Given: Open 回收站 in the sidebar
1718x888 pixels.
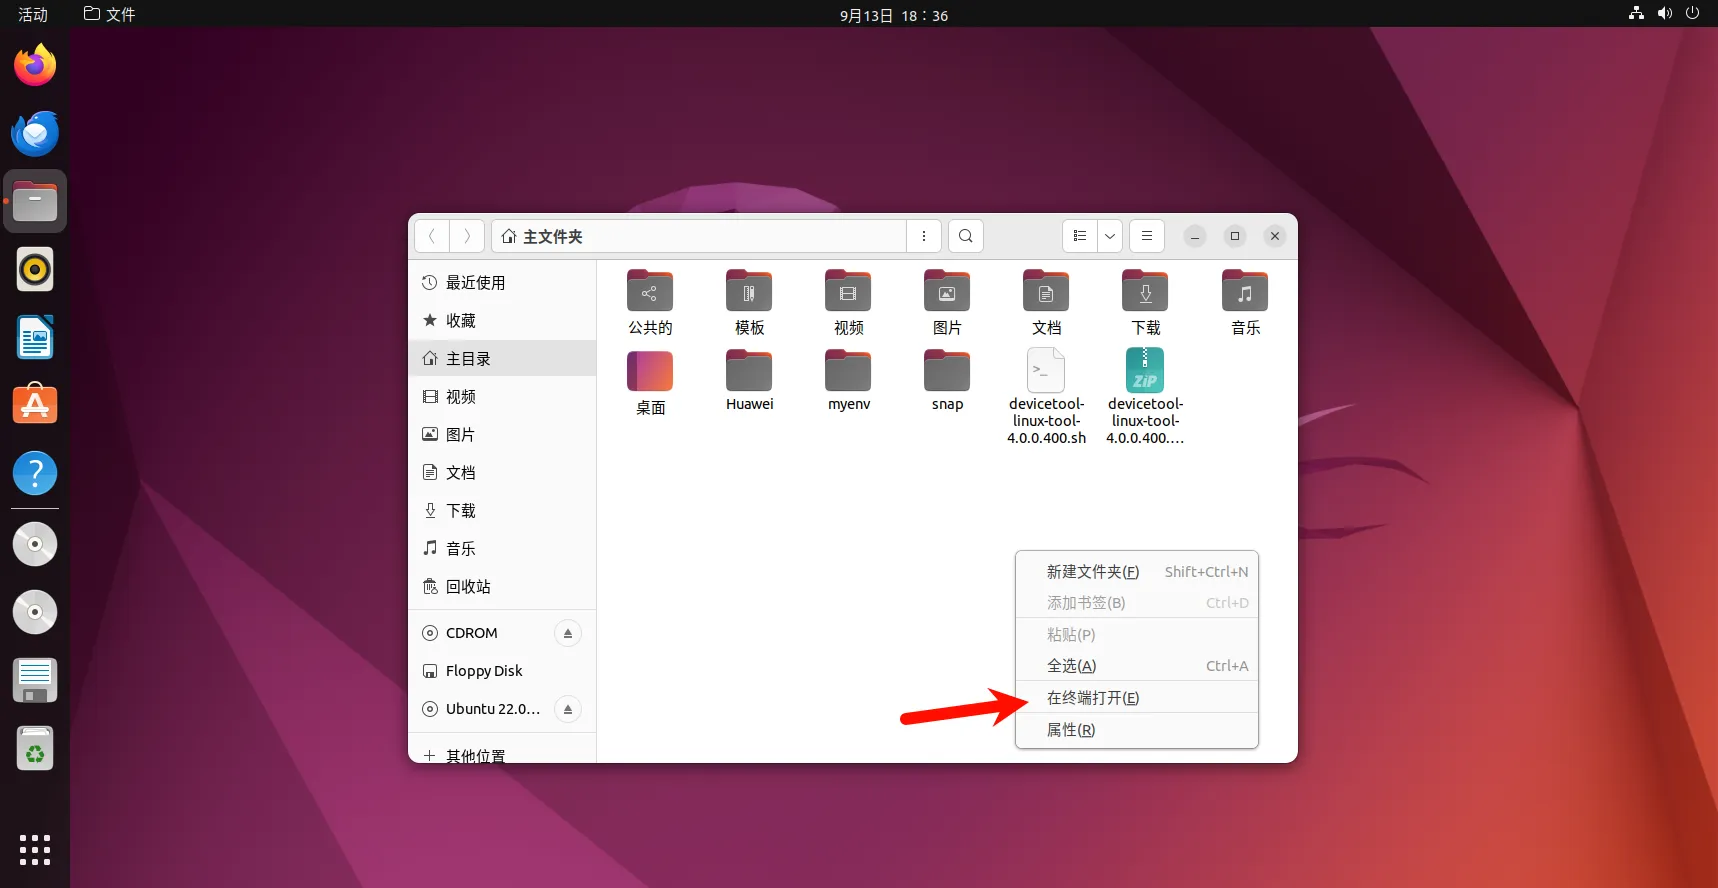Looking at the screenshot, I should coord(468,587).
